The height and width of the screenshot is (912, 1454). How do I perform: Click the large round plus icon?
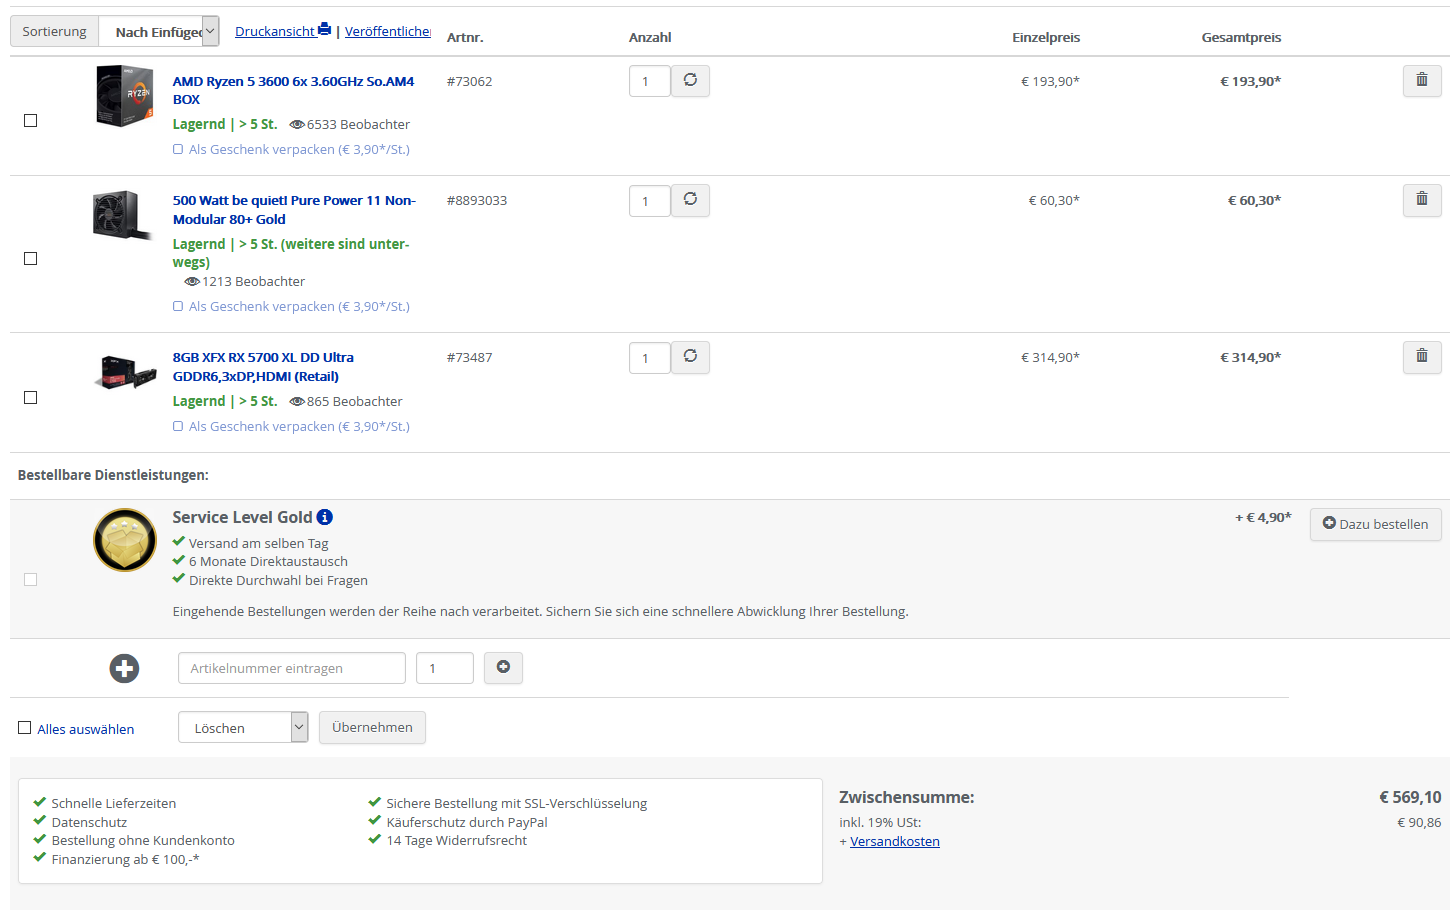(124, 668)
